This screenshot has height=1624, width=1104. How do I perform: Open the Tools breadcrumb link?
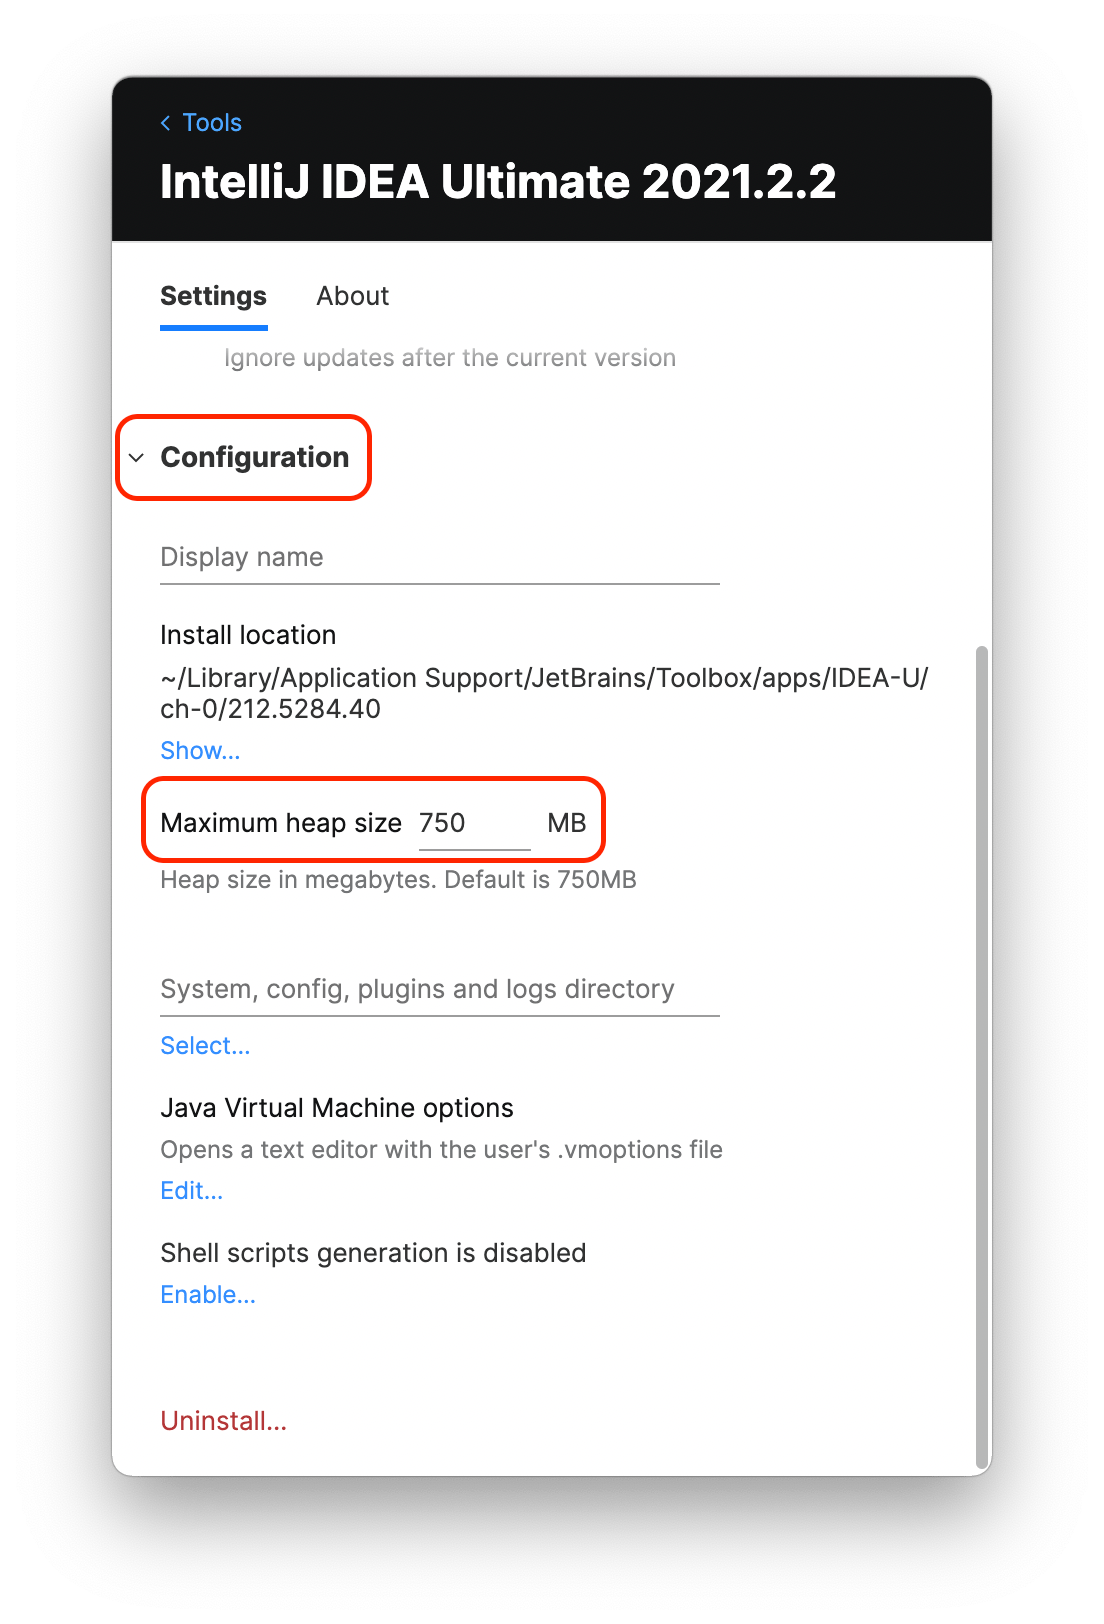point(211,122)
